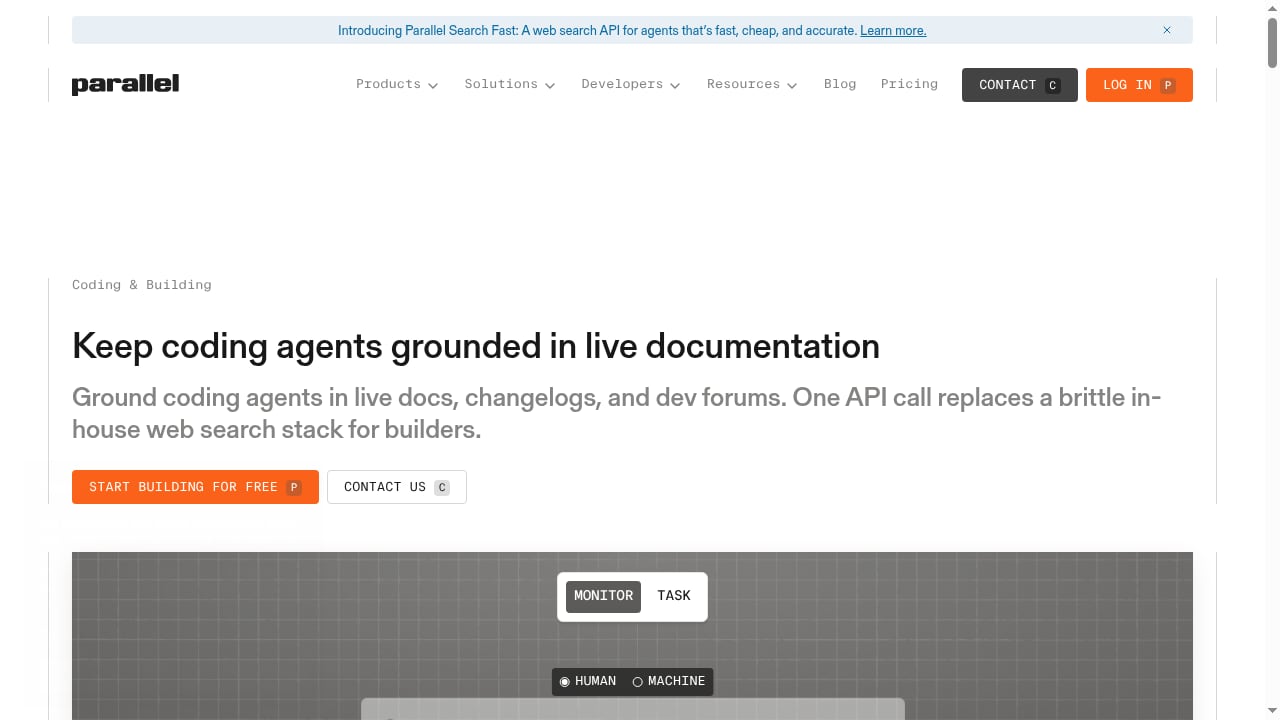Image resolution: width=1280 pixels, height=720 pixels.
Task: Go to the Blog page
Action: [840, 84]
